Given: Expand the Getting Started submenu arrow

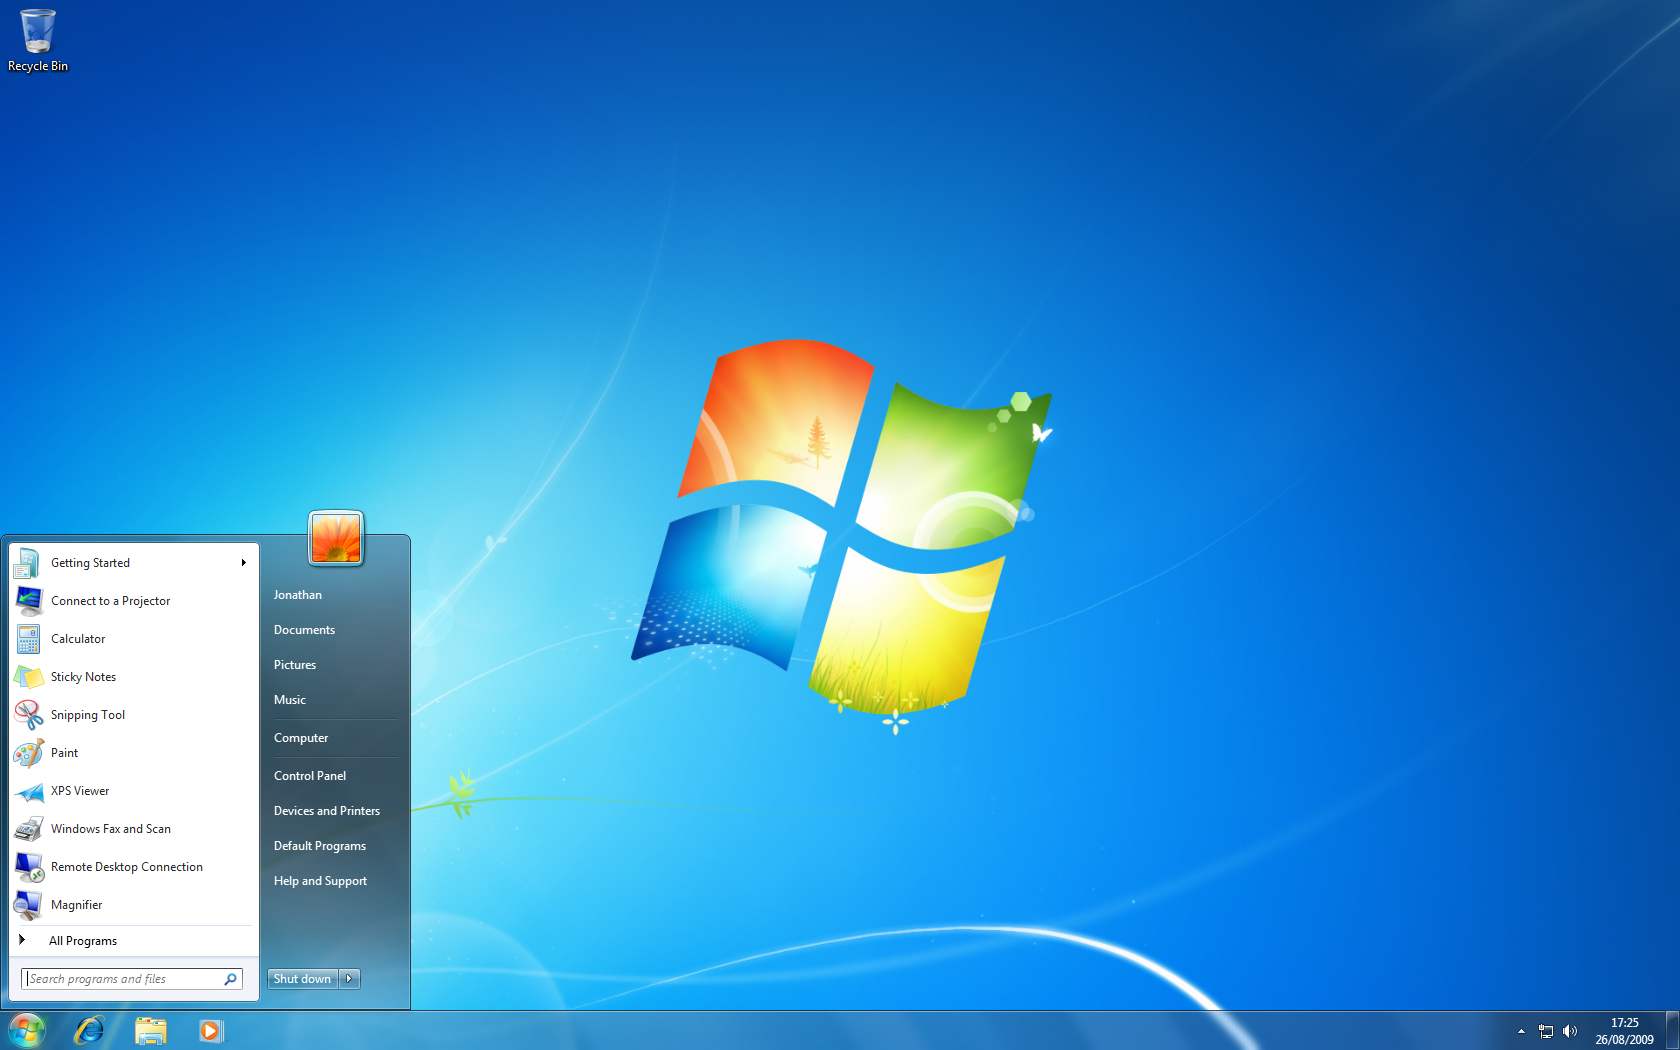Looking at the screenshot, I should pyautogui.click(x=243, y=563).
